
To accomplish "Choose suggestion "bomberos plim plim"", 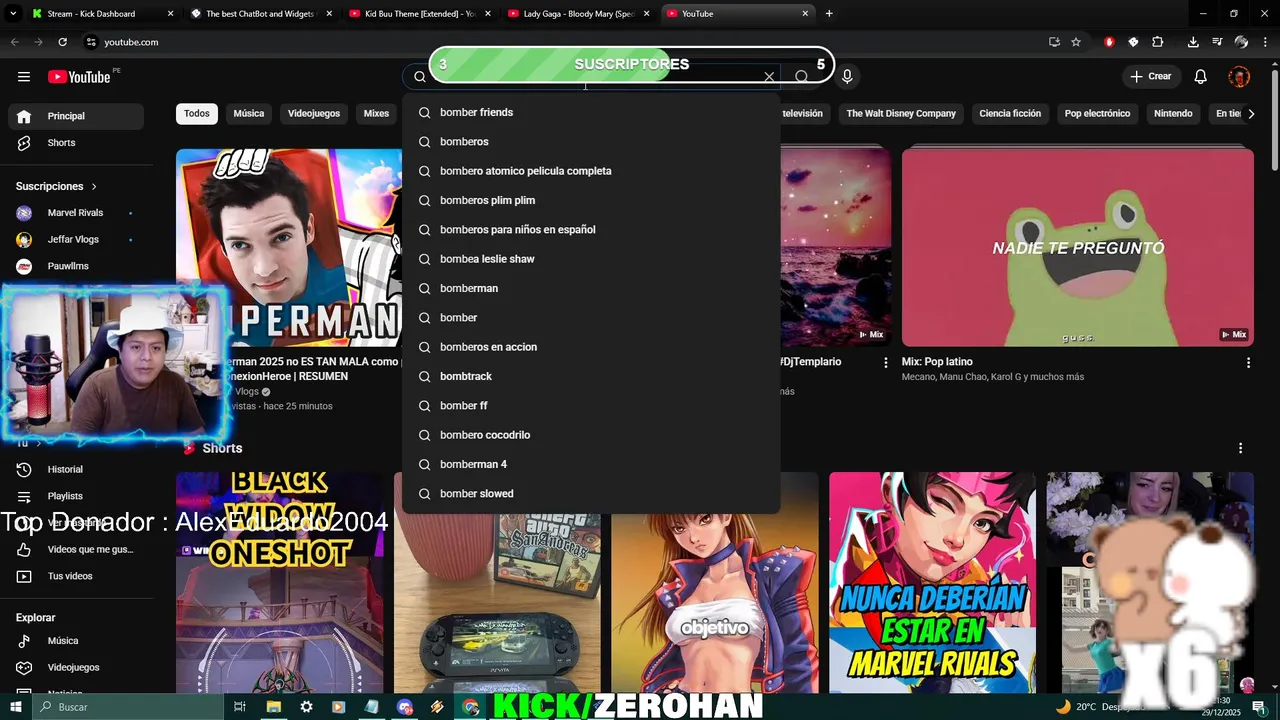I will pyautogui.click(x=591, y=200).
